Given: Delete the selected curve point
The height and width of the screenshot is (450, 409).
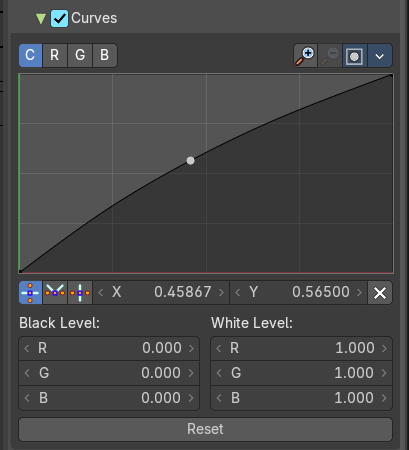Looking at the screenshot, I should tap(380, 293).
